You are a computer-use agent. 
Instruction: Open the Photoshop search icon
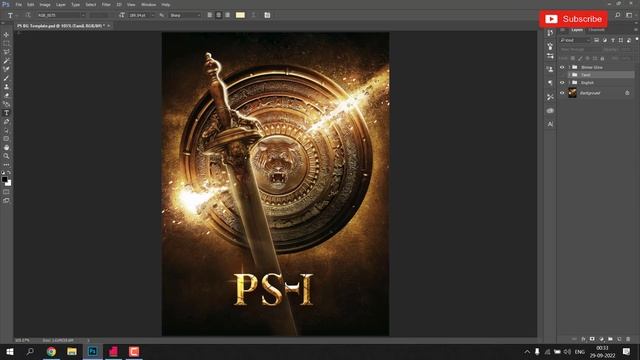point(618,15)
